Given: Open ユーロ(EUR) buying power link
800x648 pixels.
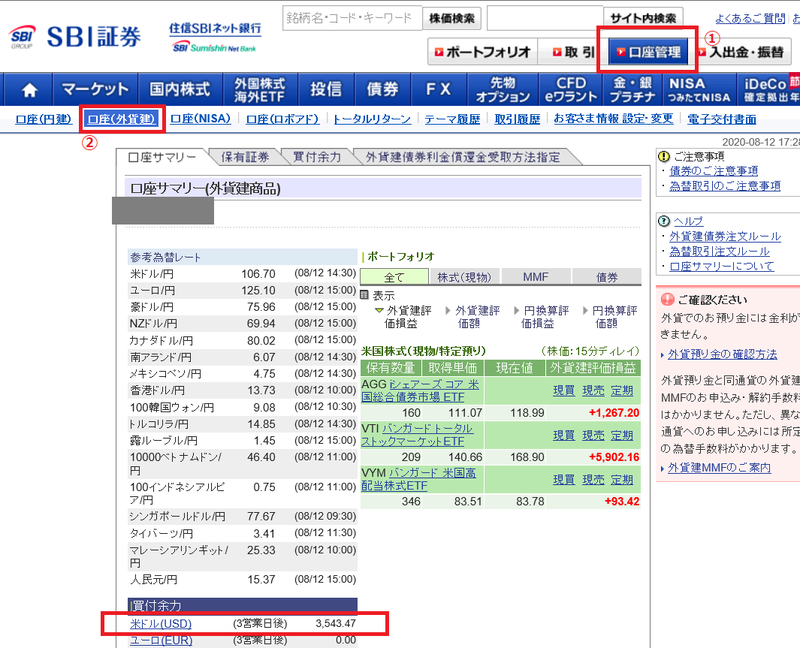Looking at the screenshot, I should click(x=161, y=640).
